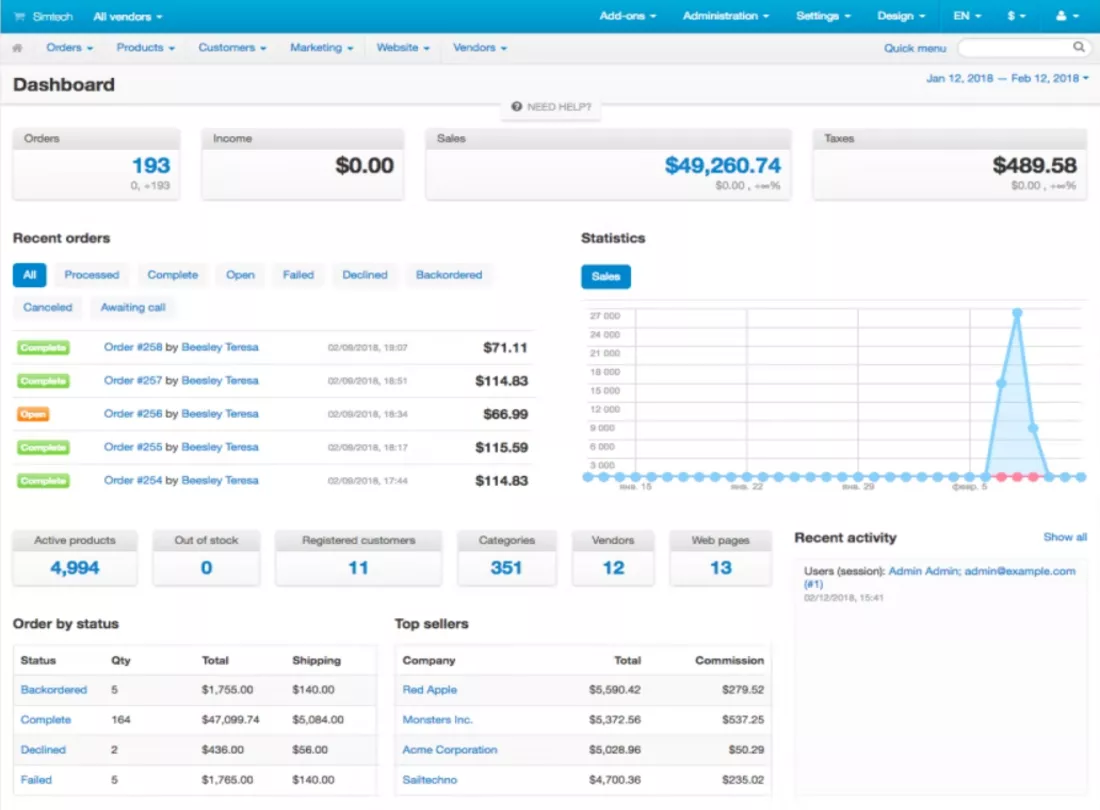1100x810 pixels.
Task: Open the Marketing menu
Action: point(321,48)
